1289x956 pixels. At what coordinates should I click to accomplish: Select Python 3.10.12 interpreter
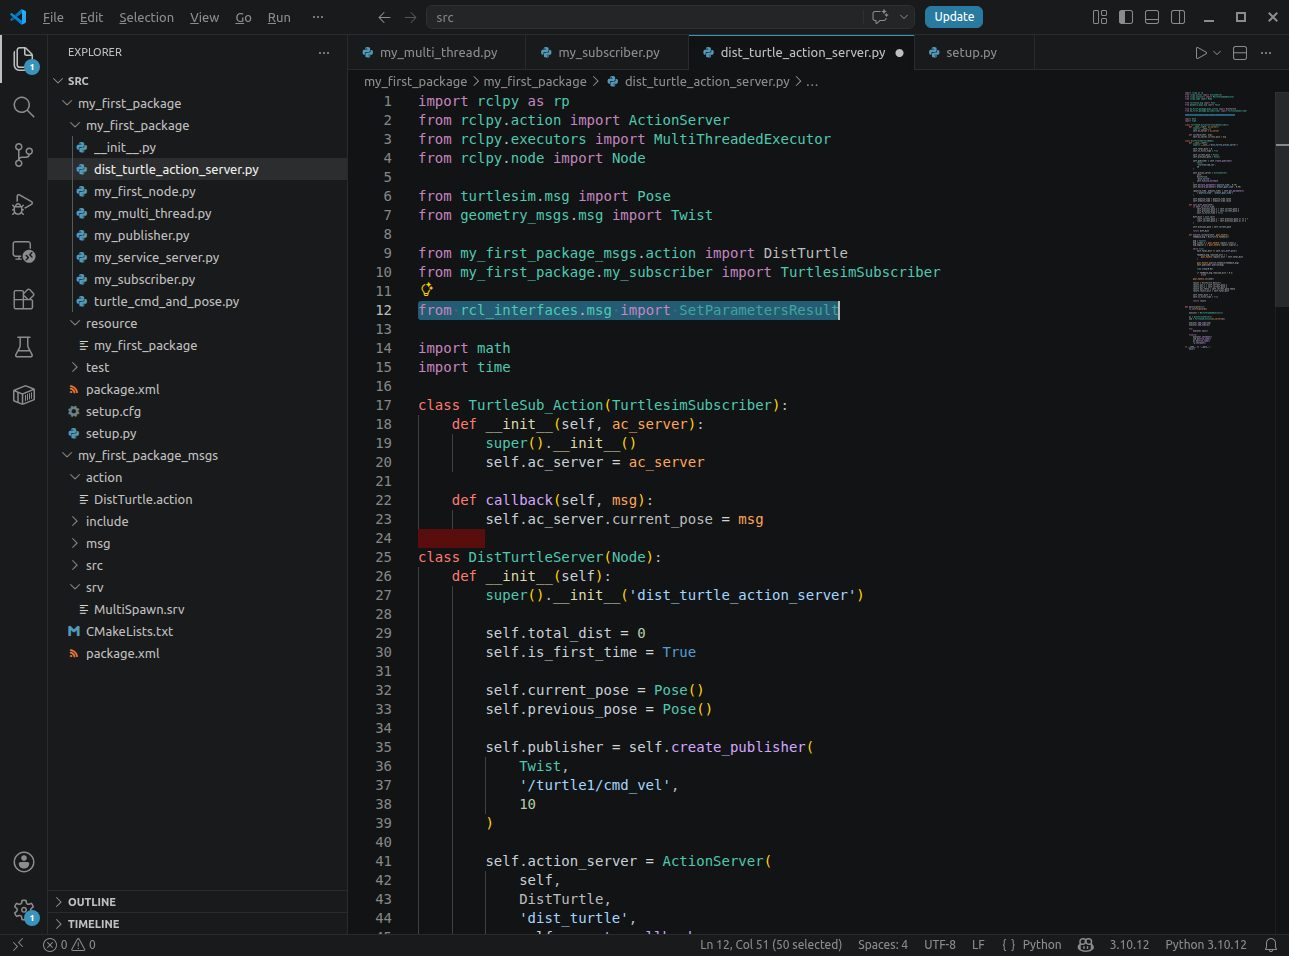pyautogui.click(x=1206, y=945)
